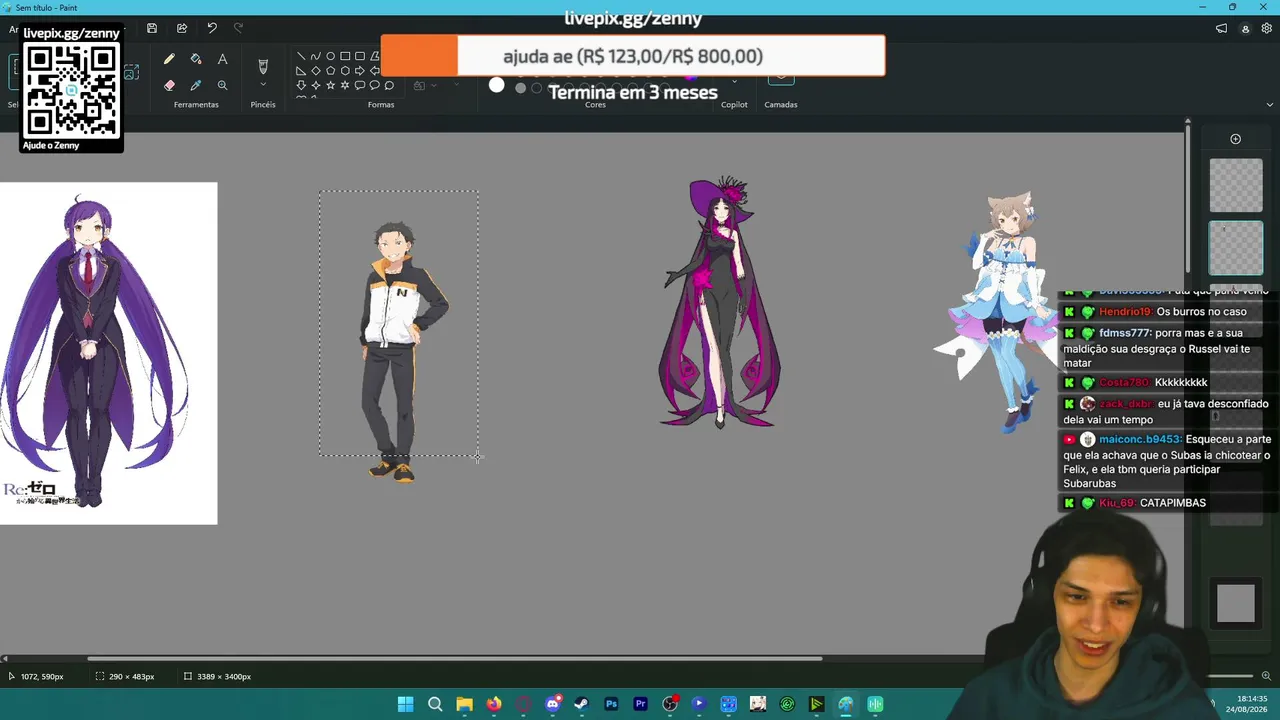The width and height of the screenshot is (1280, 720).
Task: Pick the rounded rectangle shape
Action: [360, 57]
